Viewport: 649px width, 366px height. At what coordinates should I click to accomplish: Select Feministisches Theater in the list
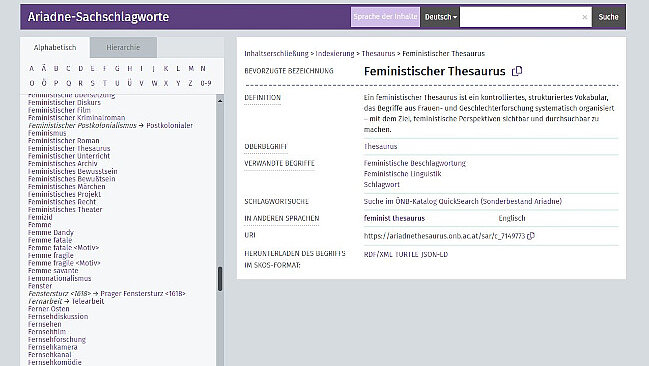tap(65, 209)
